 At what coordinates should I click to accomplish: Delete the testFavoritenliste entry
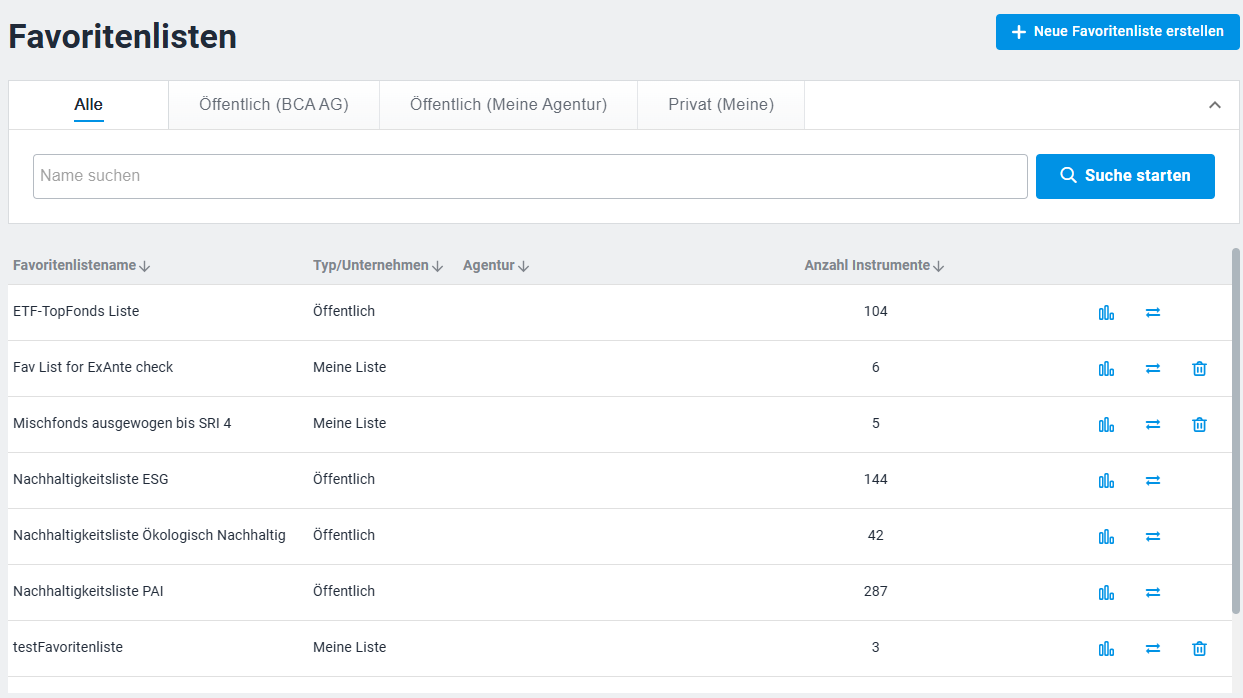coord(1199,648)
